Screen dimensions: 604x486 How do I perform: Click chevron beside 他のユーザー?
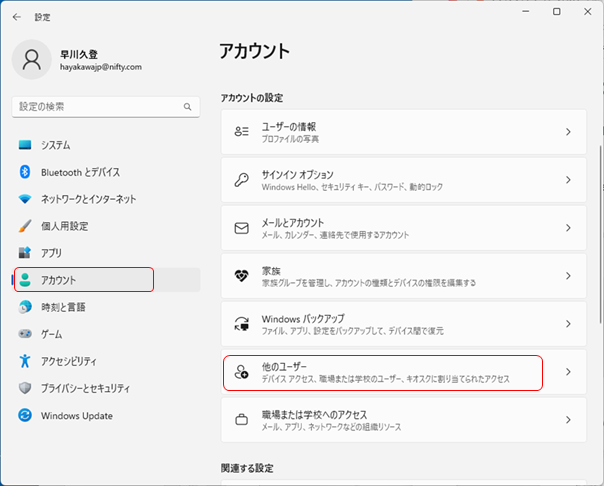[x=567, y=372]
